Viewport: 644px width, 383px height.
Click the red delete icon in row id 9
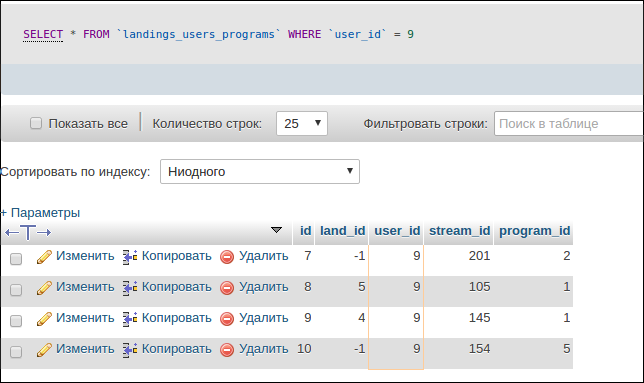point(227,319)
